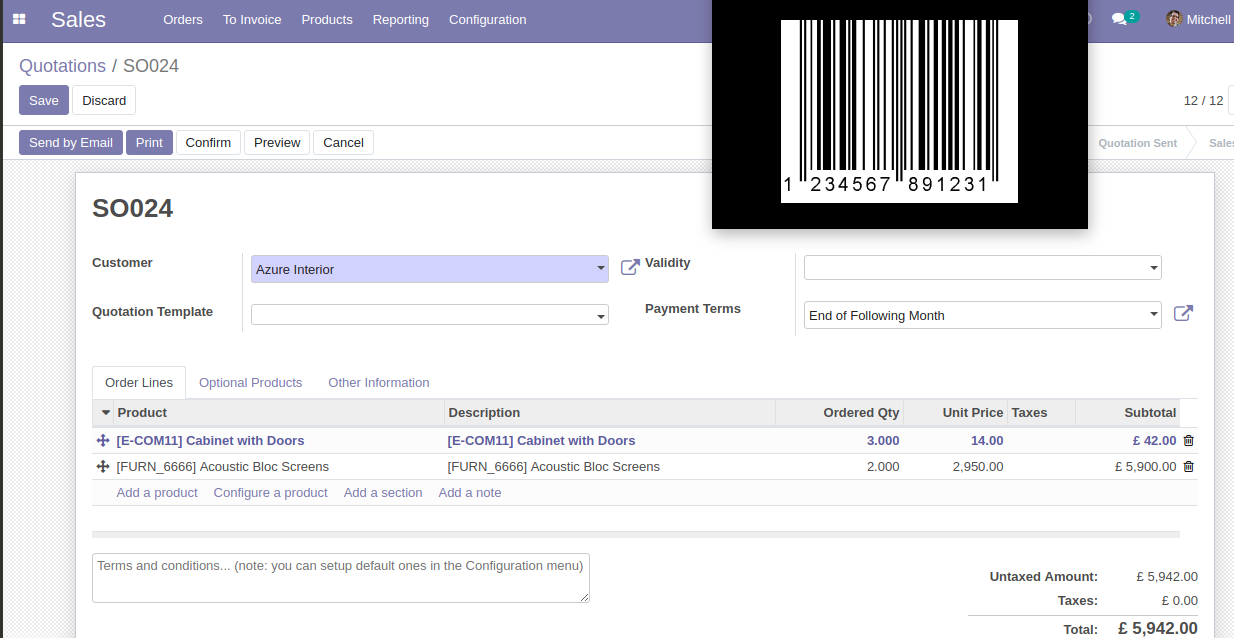Expand the Payment Terms dropdown
Viewport: 1234px width, 638px height.
pos(983,315)
